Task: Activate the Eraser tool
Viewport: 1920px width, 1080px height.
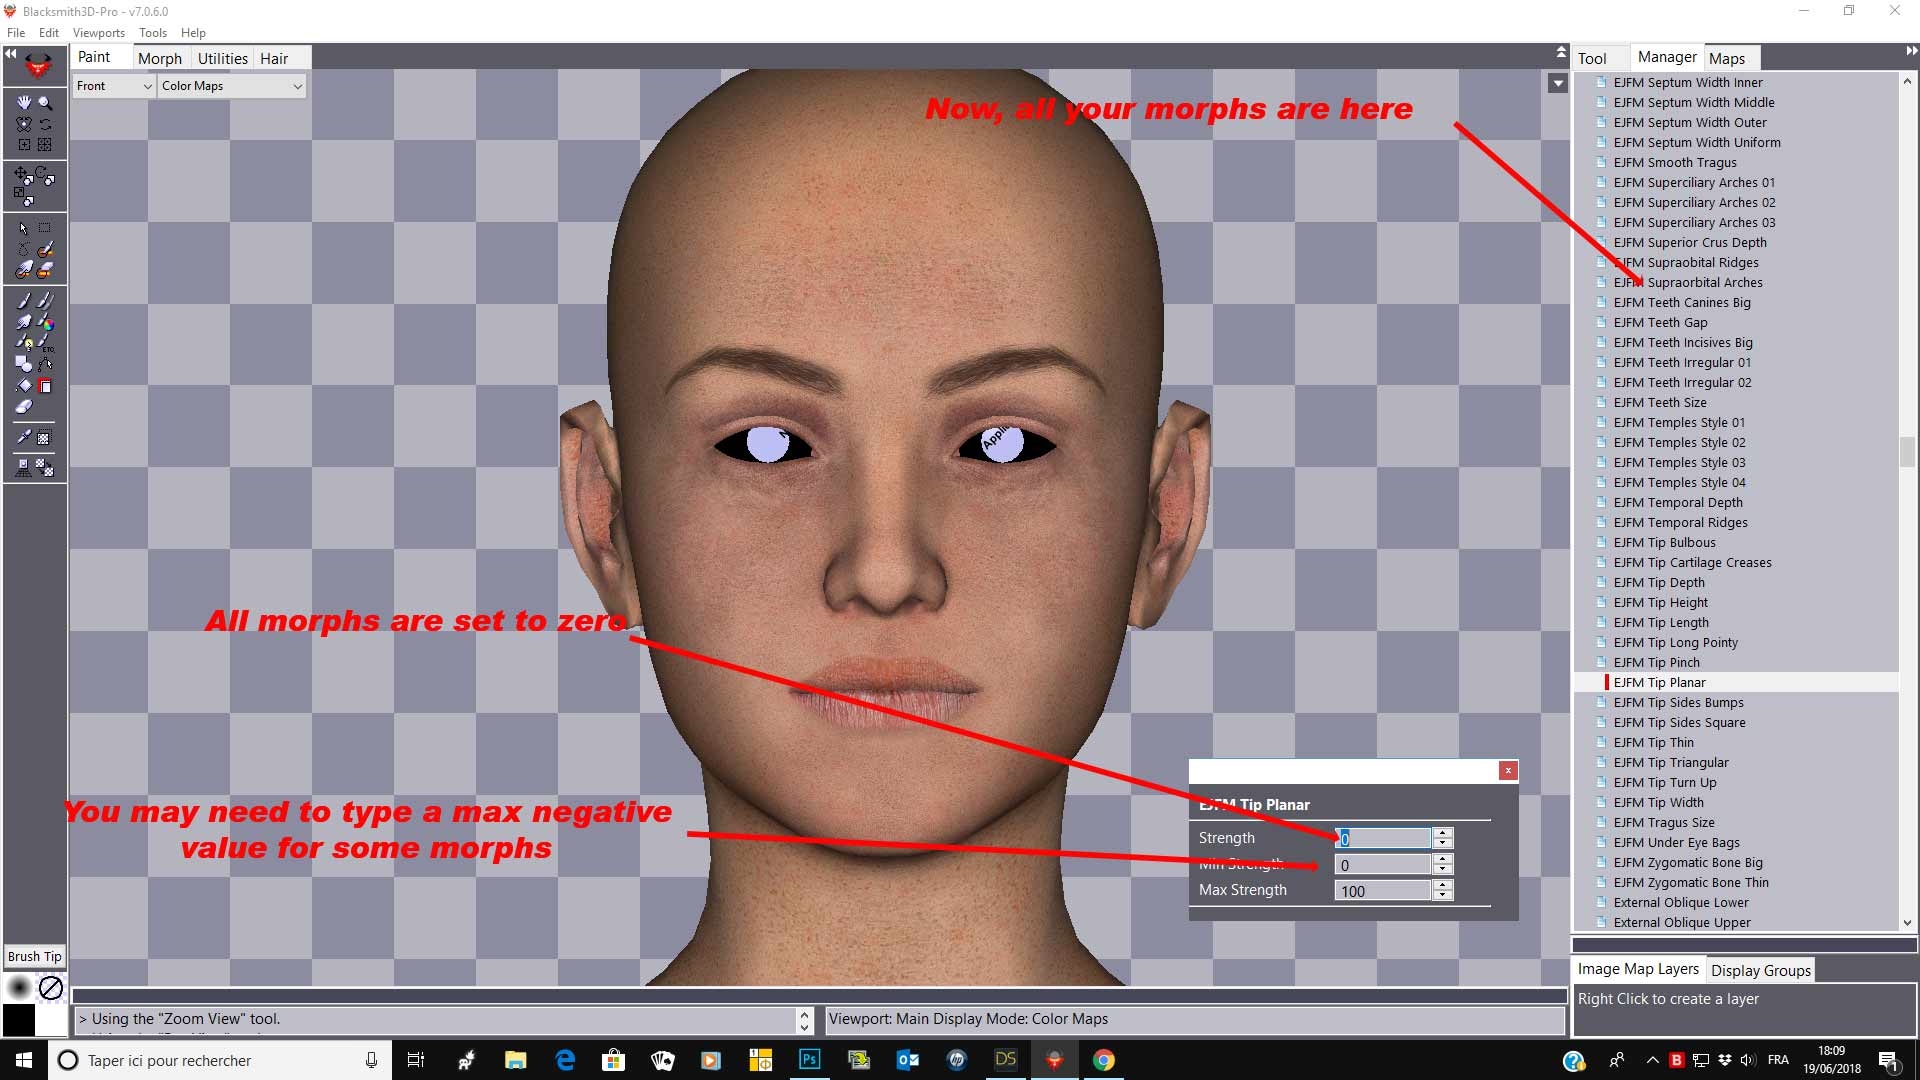Action: click(x=23, y=404)
